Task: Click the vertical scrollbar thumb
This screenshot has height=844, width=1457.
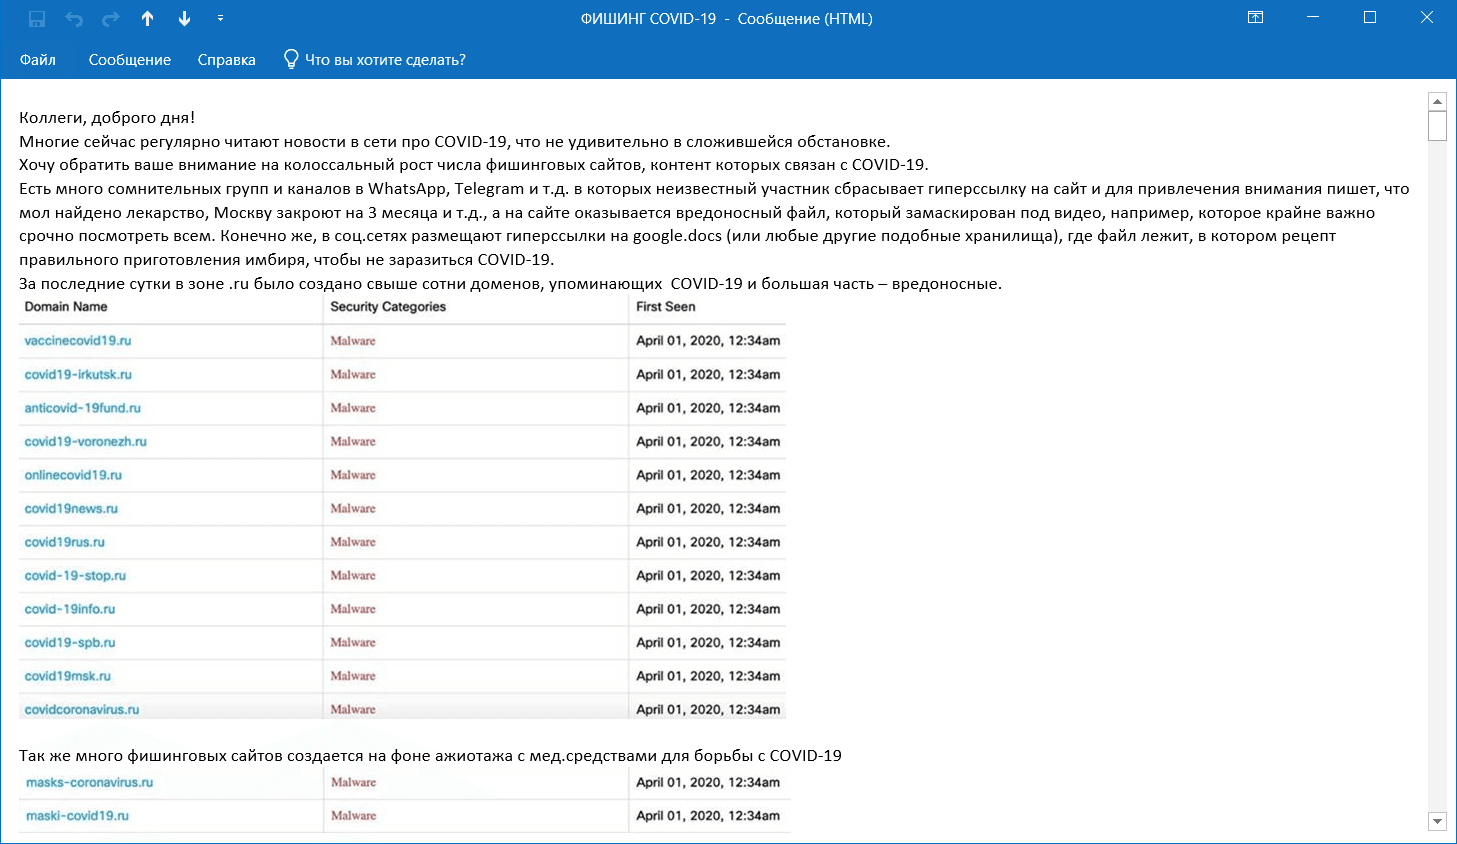Action: pyautogui.click(x=1438, y=126)
